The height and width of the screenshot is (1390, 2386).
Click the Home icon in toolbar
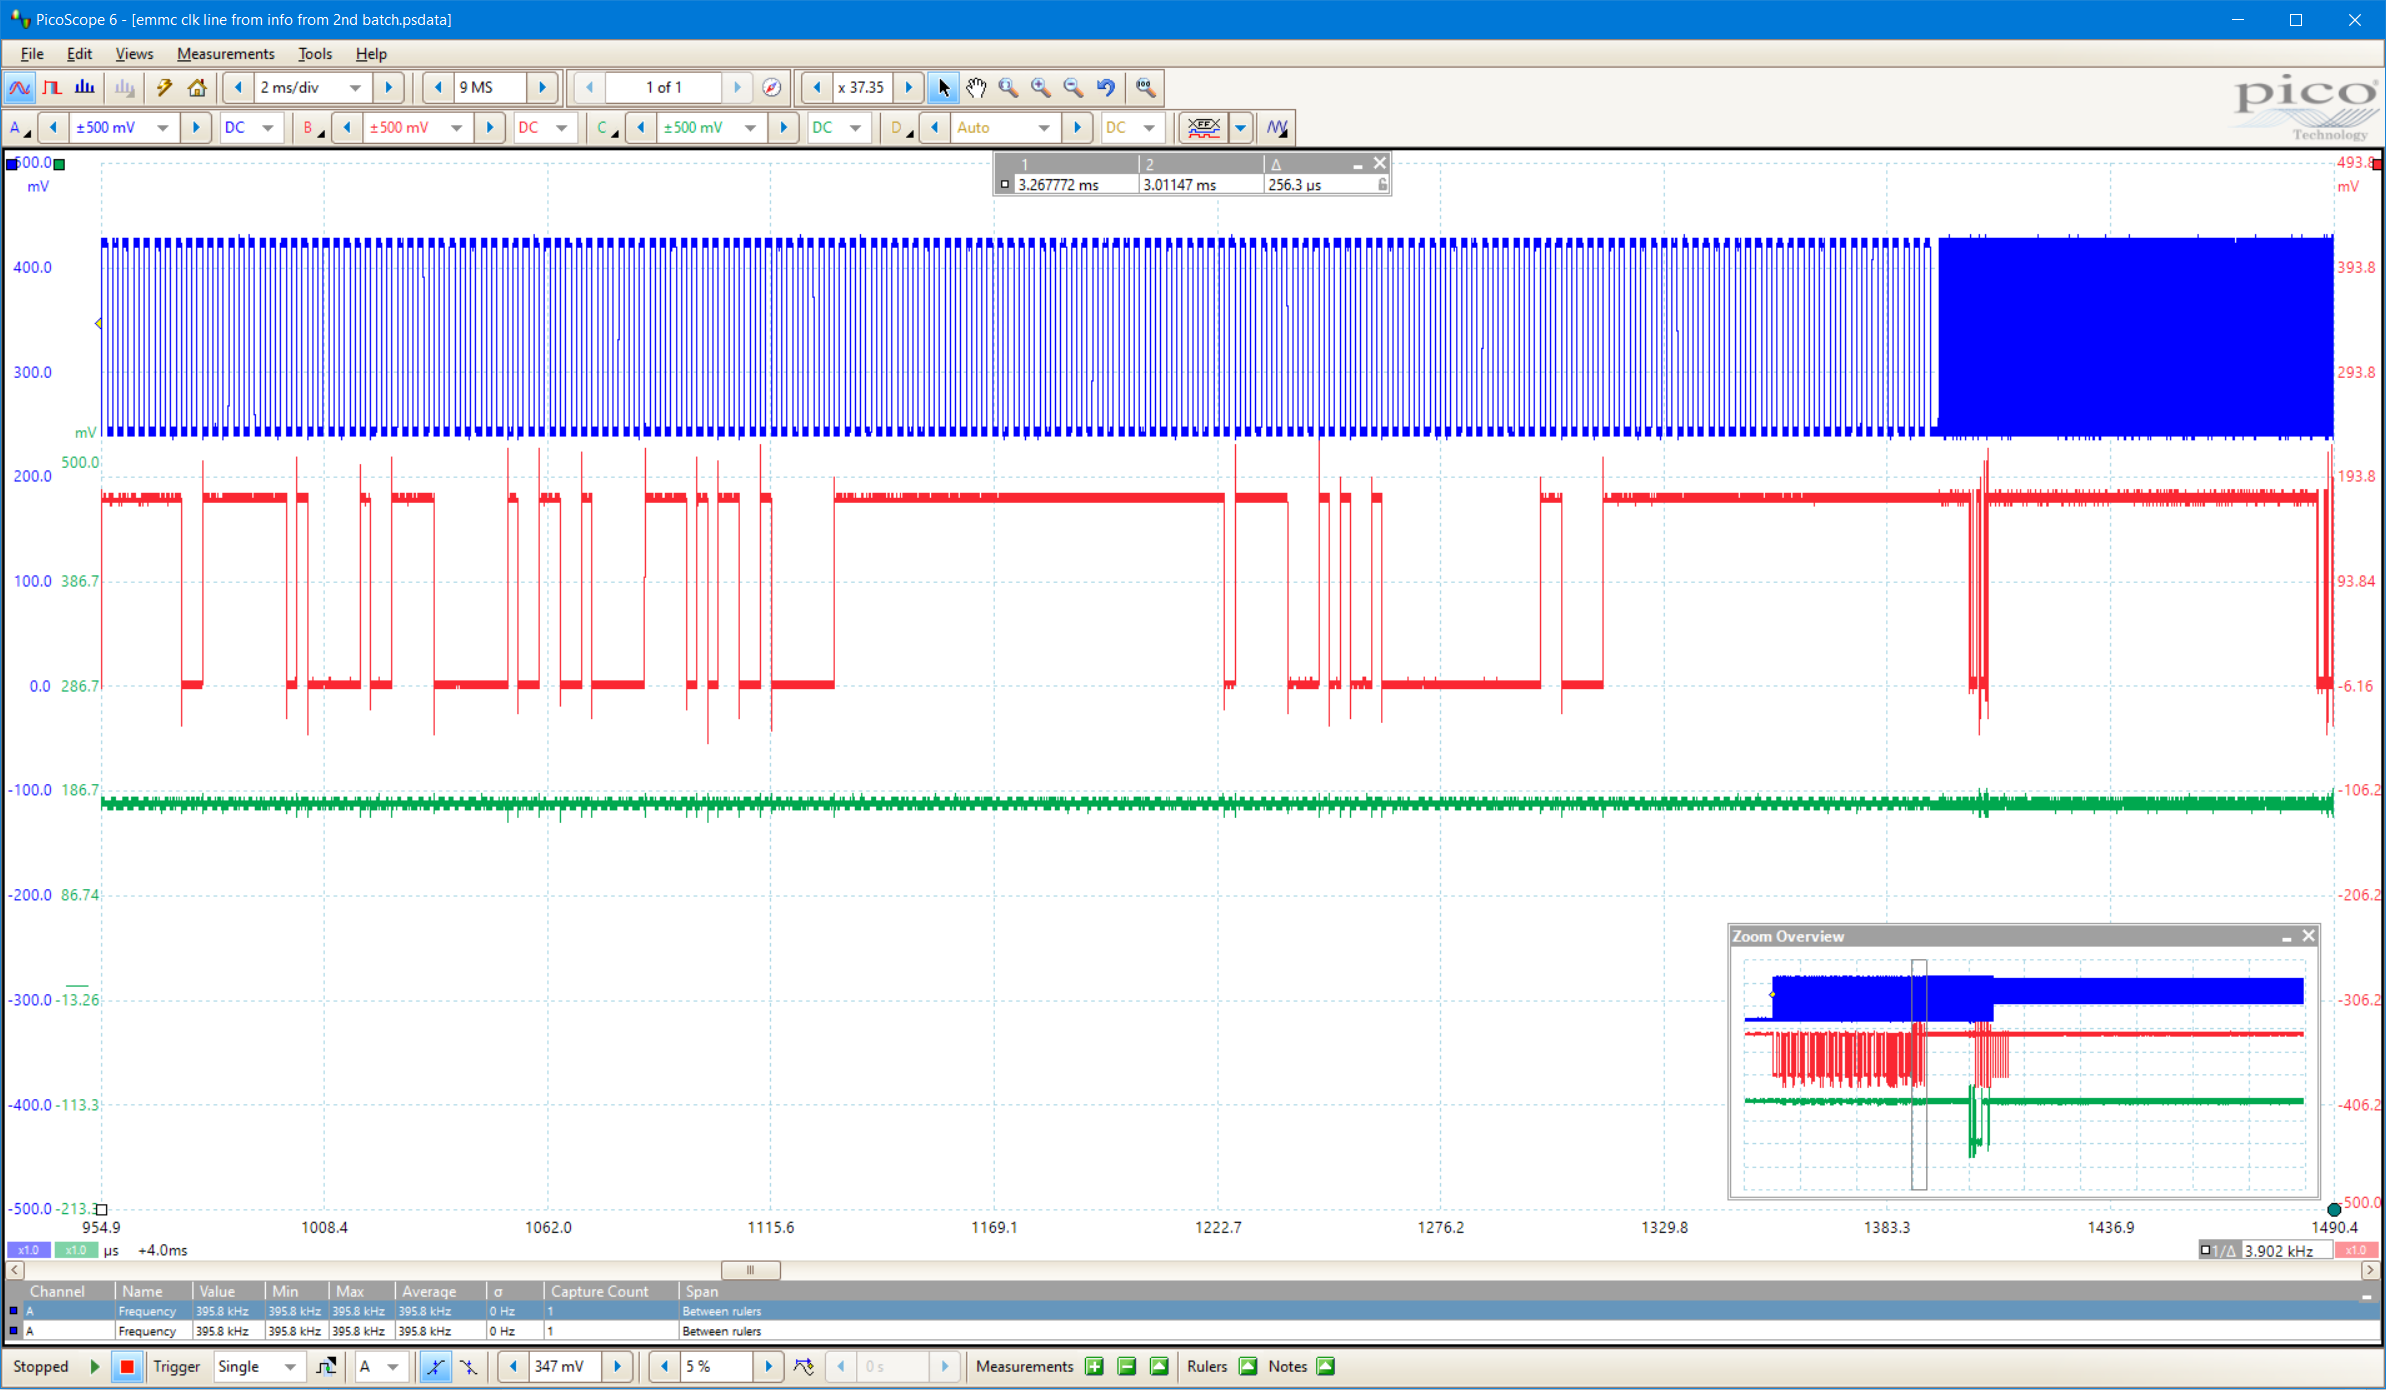(197, 88)
